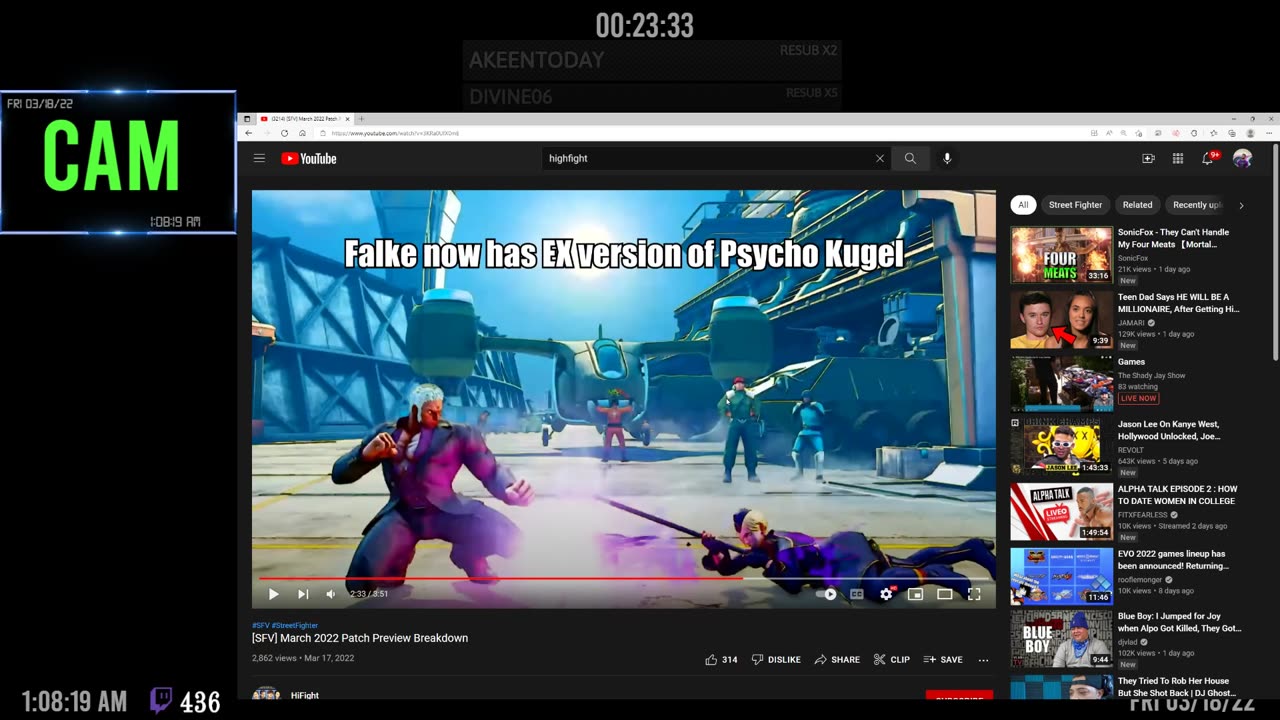Open a new browser tab
Screen dimensions: 1280x720
[361, 119]
